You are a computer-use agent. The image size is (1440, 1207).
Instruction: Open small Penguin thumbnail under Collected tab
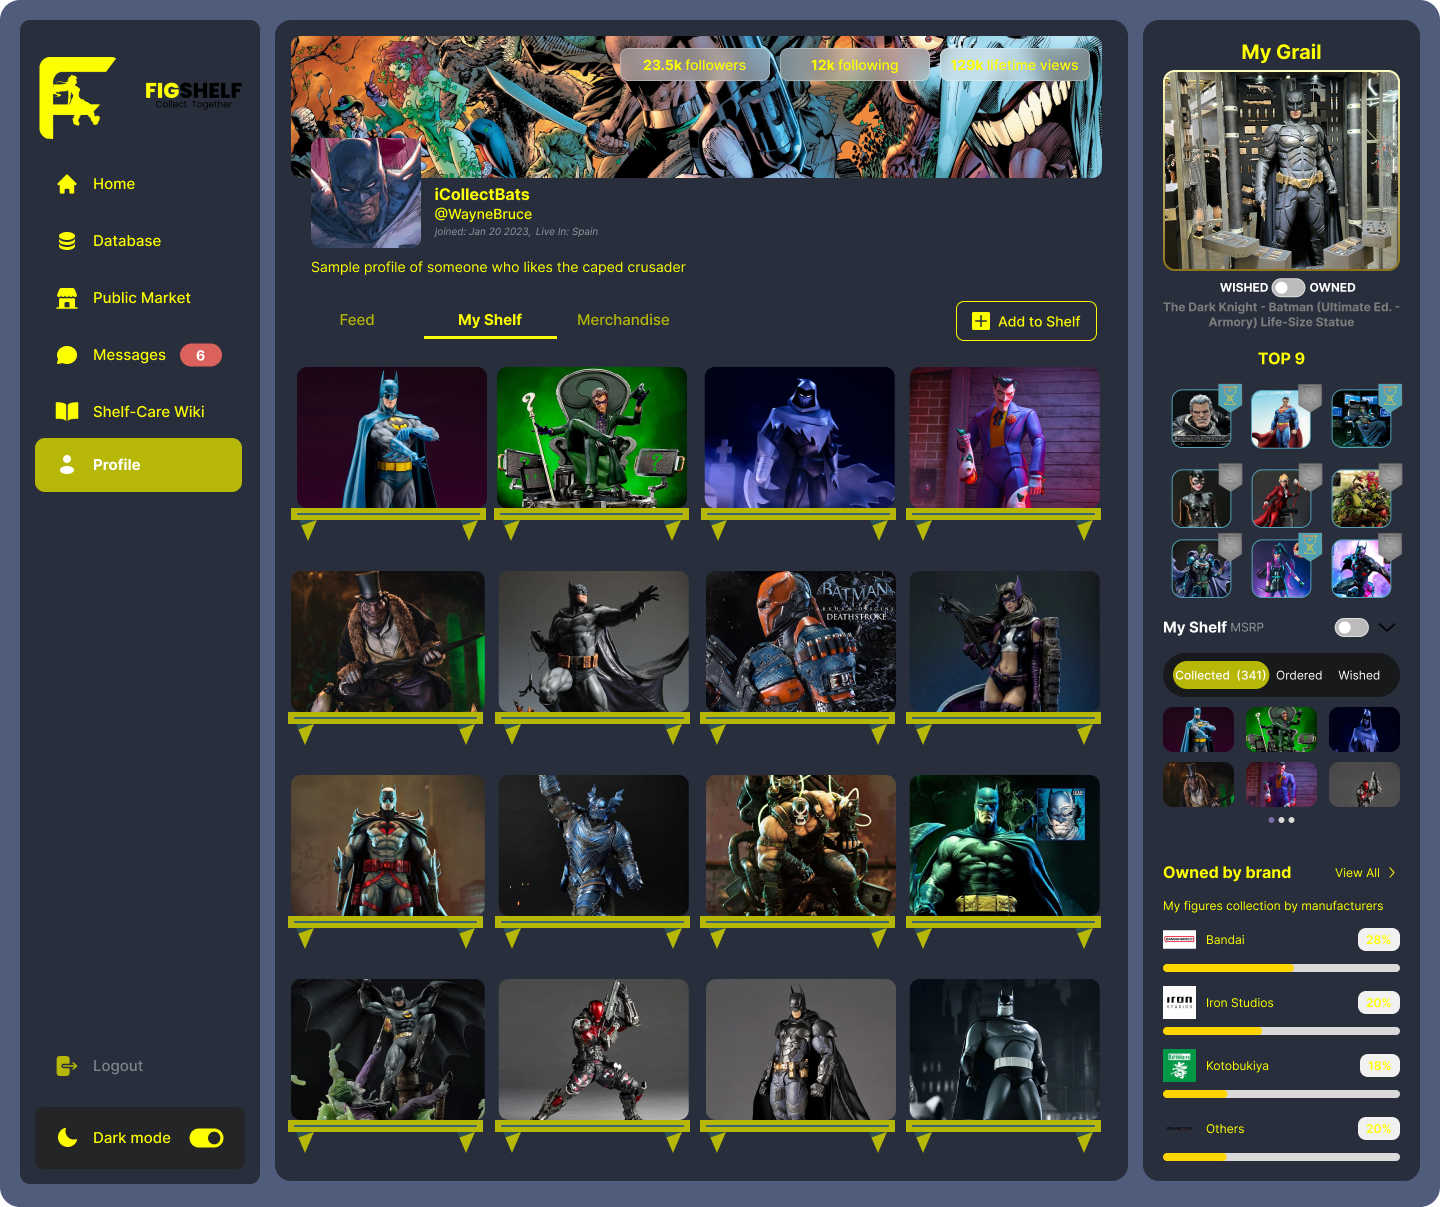1198,785
